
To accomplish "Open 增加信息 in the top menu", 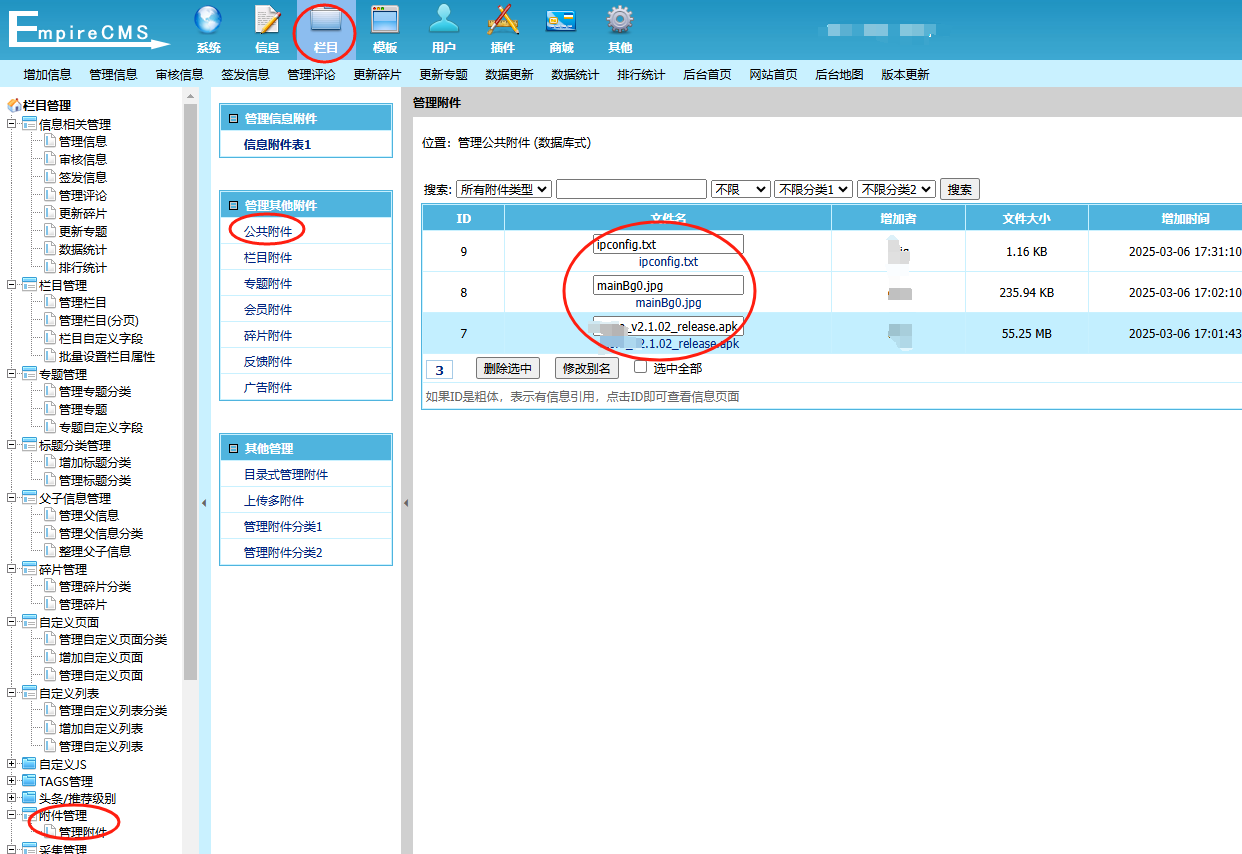I will (x=47, y=74).
